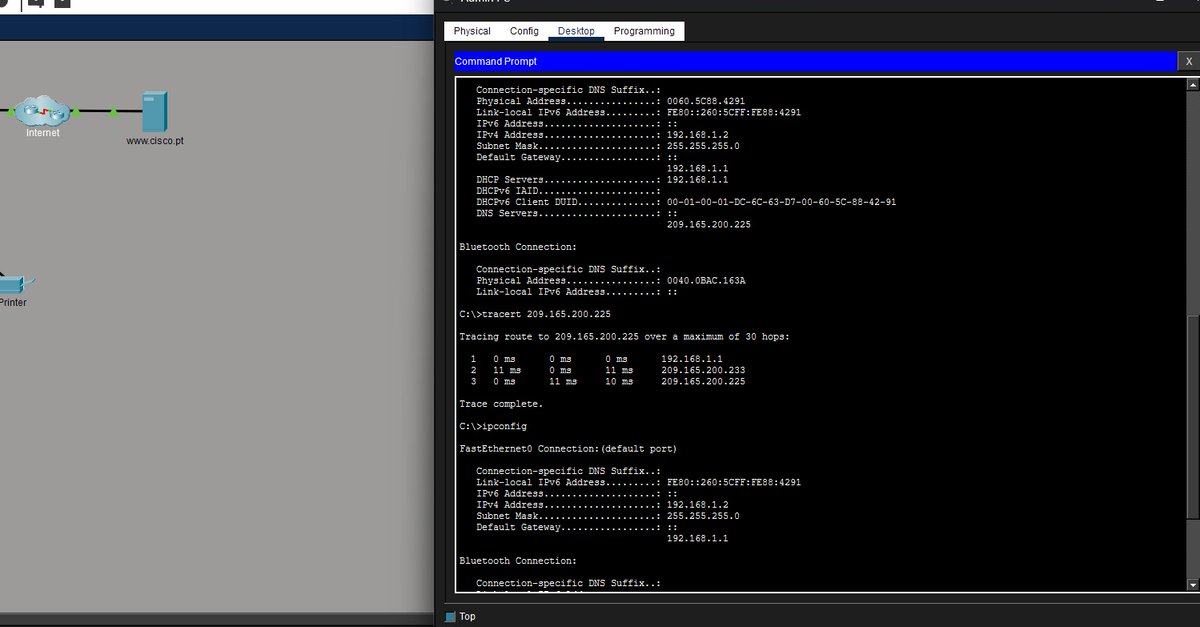
Task: Switch to the Desktop tab
Action: (x=576, y=31)
